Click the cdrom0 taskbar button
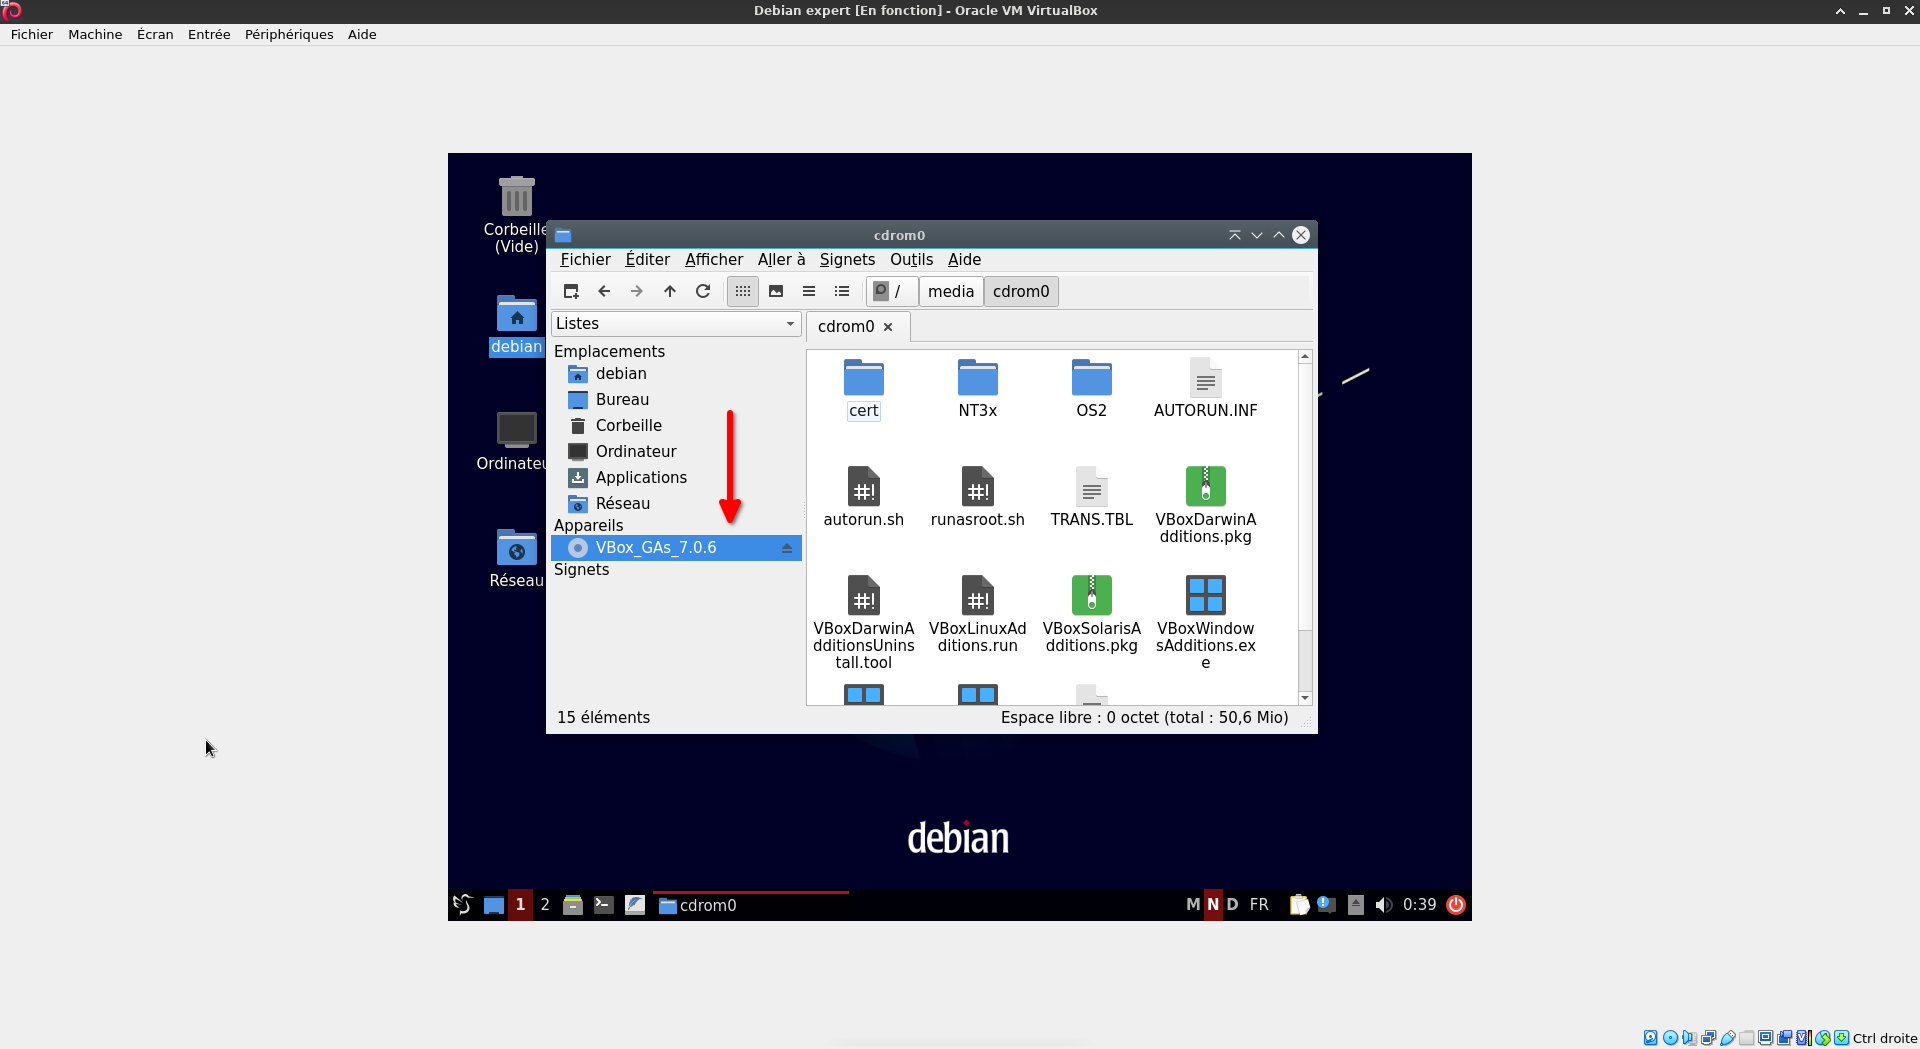Image resolution: width=1920 pixels, height=1049 pixels. 750,905
